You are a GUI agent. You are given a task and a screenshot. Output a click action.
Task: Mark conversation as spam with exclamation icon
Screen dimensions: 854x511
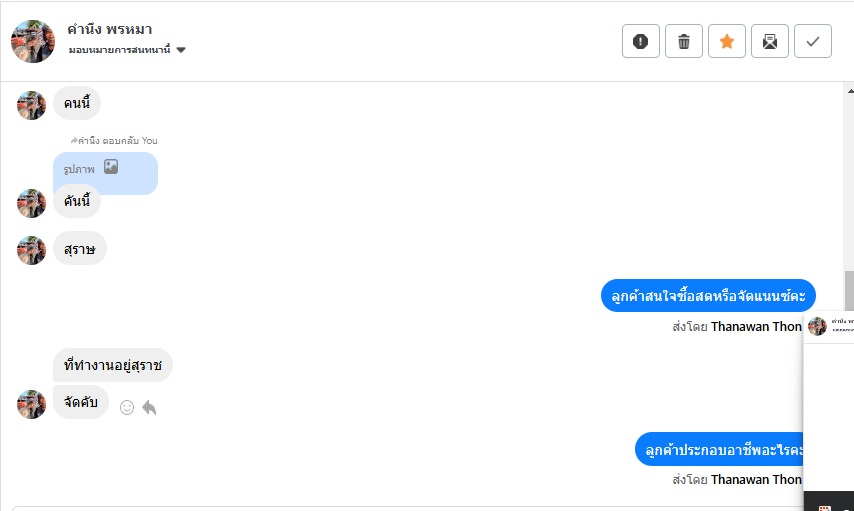[641, 41]
